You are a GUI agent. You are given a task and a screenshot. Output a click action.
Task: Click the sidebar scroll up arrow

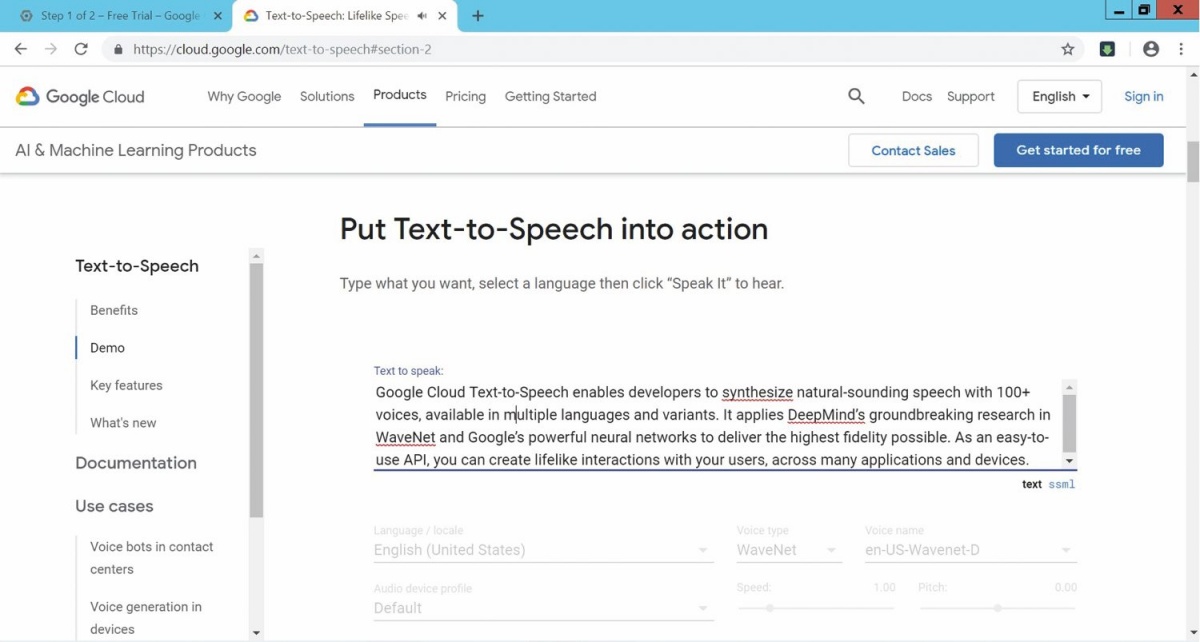point(256,256)
